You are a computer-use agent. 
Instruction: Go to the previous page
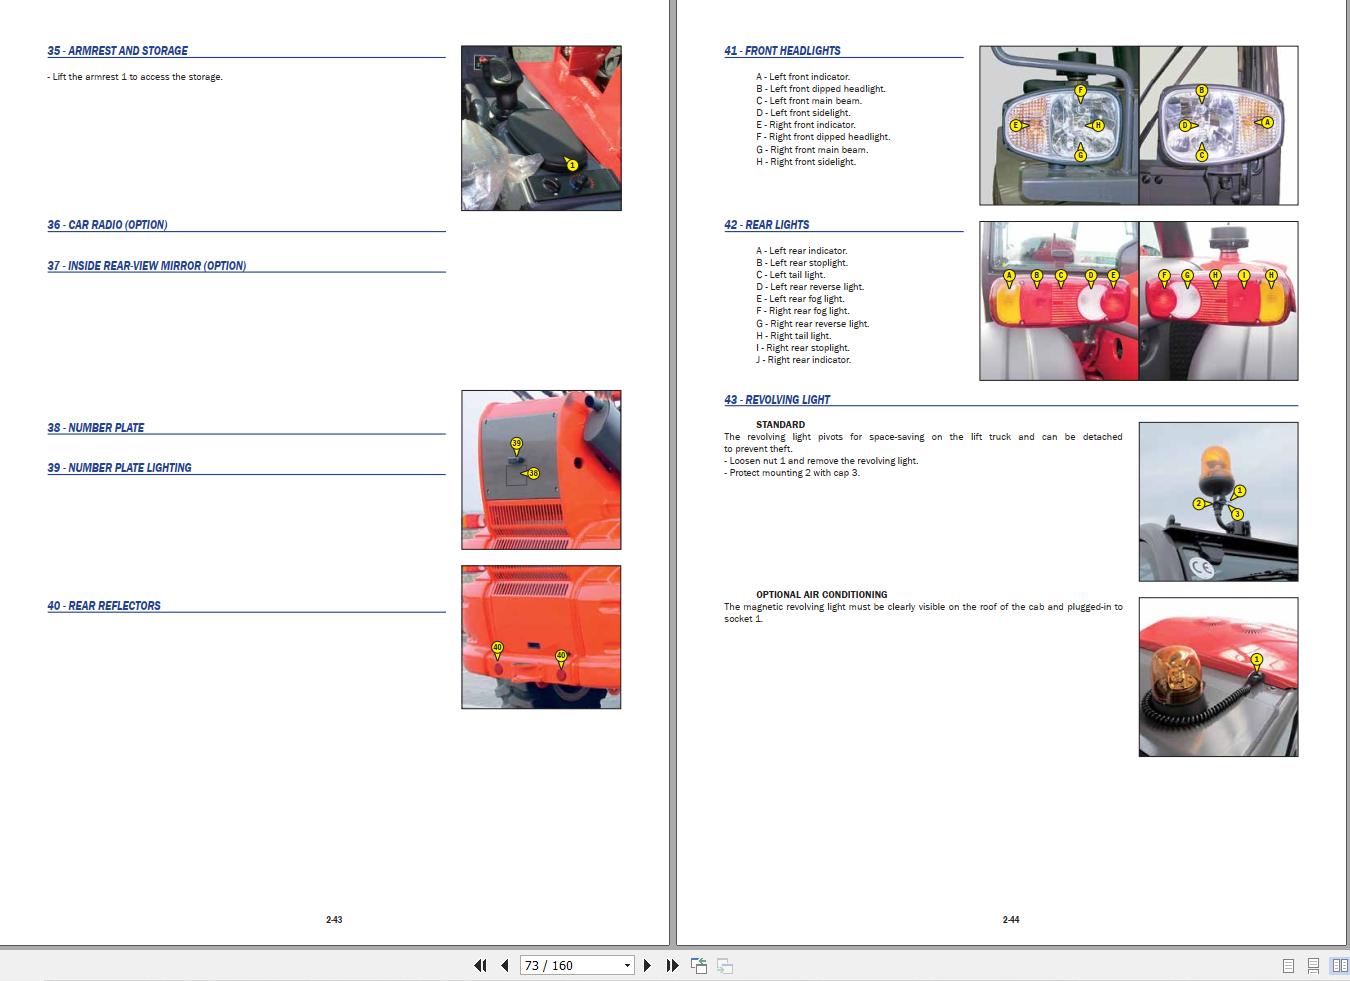pyautogui.click(x=503, y=965)
